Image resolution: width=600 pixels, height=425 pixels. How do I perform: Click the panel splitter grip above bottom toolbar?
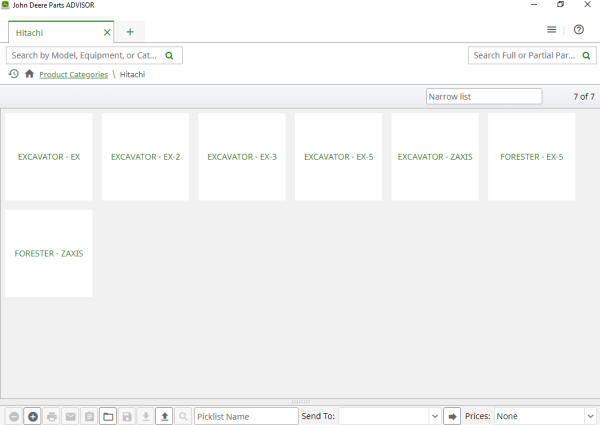[x=301, y=402]
